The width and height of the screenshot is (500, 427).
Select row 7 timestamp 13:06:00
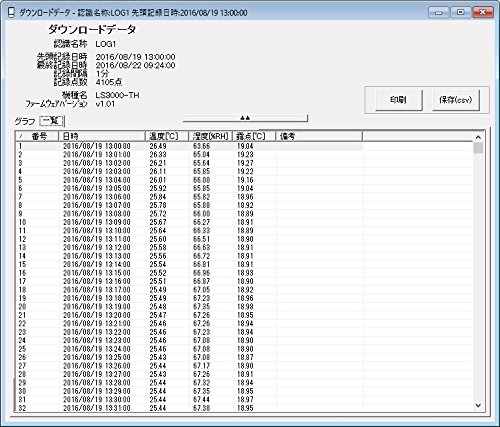click(97, 197)
